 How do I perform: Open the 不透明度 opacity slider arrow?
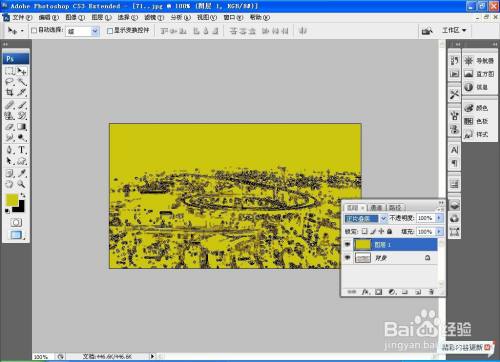tap(439, 218)
